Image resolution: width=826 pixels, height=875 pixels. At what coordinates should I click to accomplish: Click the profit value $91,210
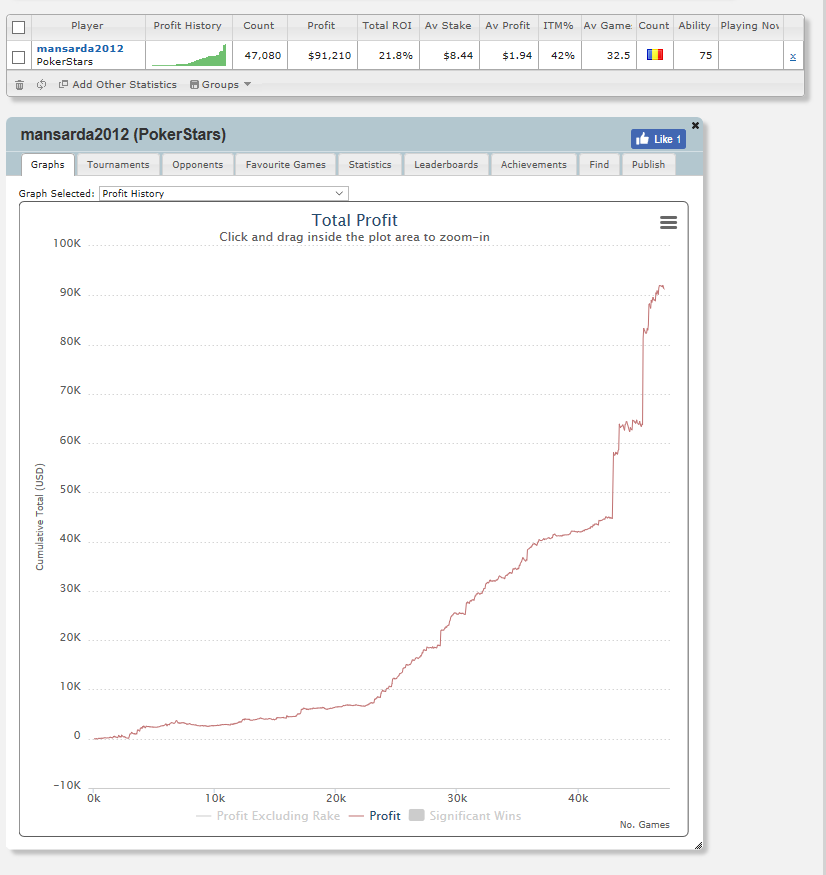(x=329, y=56)
